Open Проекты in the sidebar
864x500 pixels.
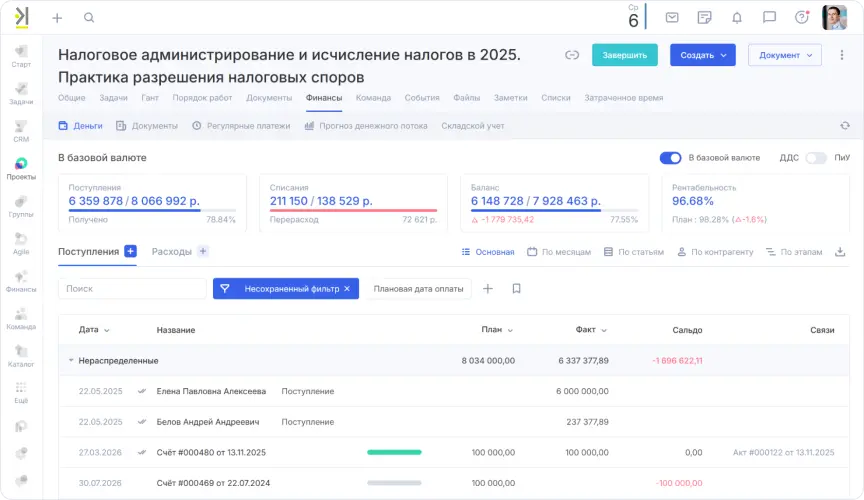coord(21,169)
